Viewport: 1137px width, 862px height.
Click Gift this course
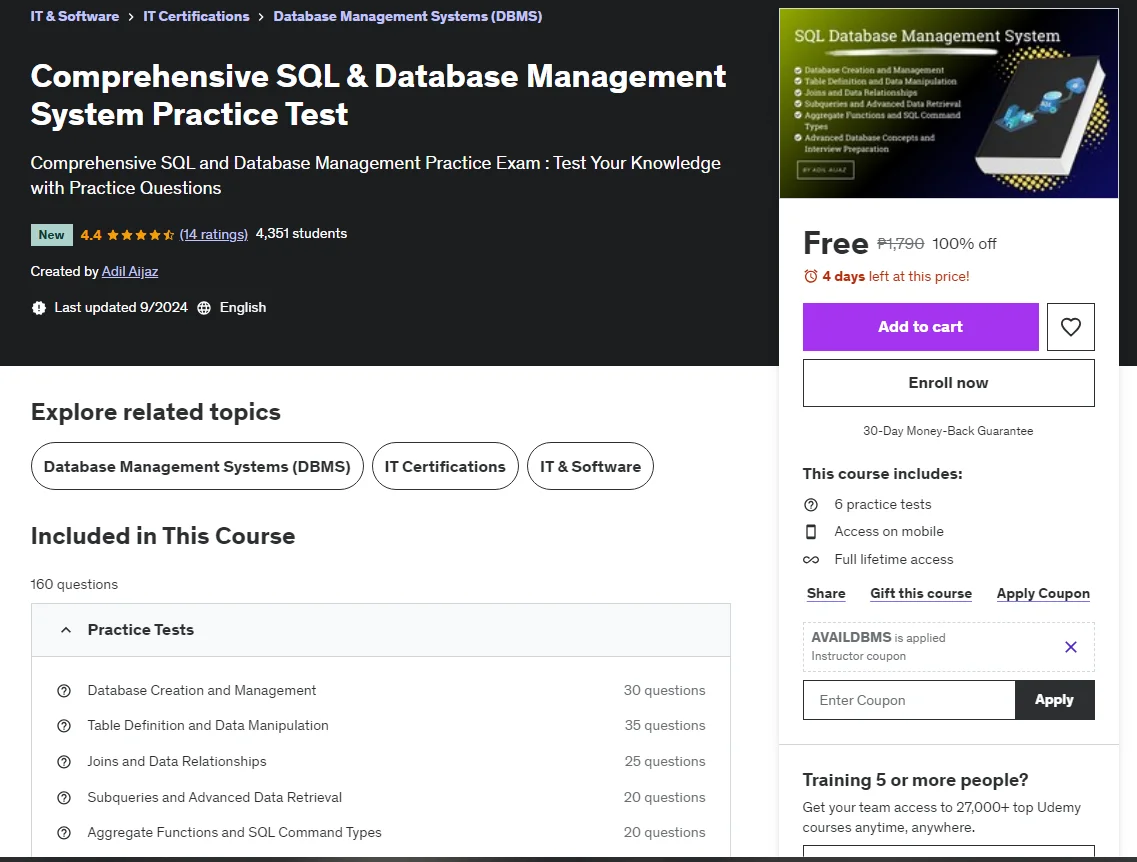[x=921, y=593]
